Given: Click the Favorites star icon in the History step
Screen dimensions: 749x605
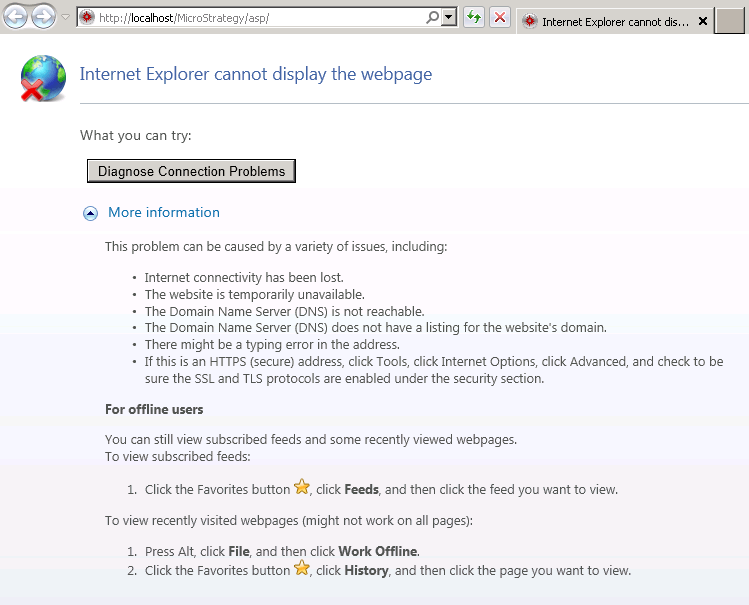Looking at the screenshot, I should pos(302,569).
